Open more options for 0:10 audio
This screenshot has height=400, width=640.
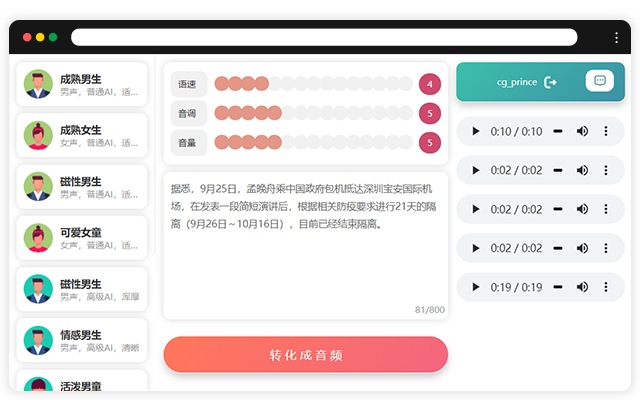pos(606,131)
